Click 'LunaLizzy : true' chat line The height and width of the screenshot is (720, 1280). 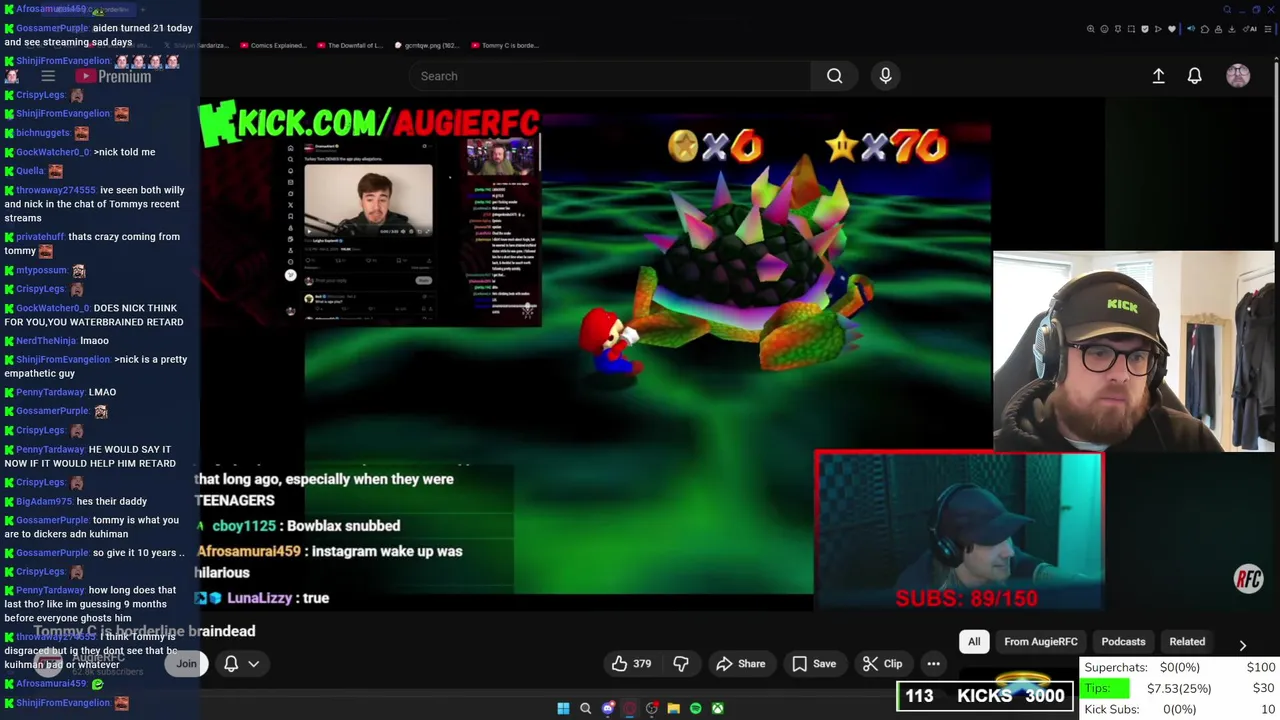coord(262,598)
